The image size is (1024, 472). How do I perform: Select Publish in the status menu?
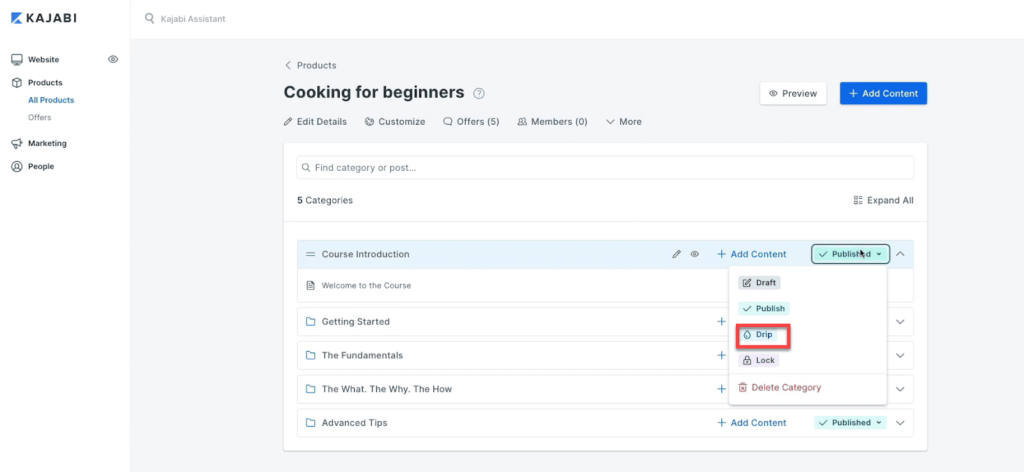tap(763, 308)
